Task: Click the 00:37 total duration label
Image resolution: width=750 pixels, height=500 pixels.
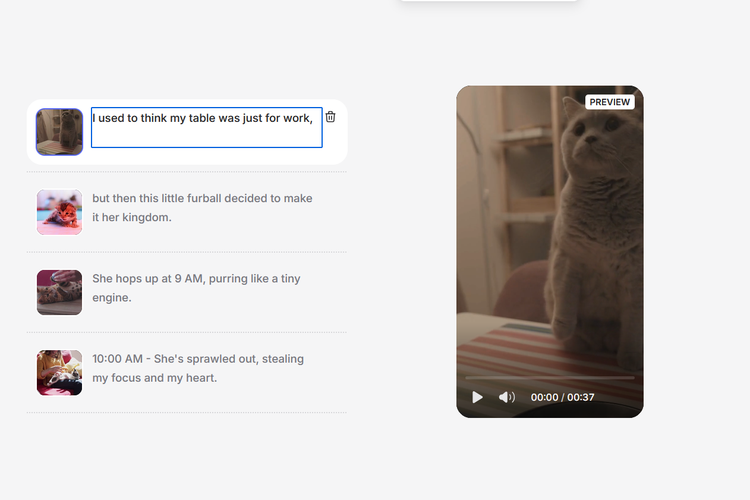Action: pyautogui.click(x=581, y=398)
